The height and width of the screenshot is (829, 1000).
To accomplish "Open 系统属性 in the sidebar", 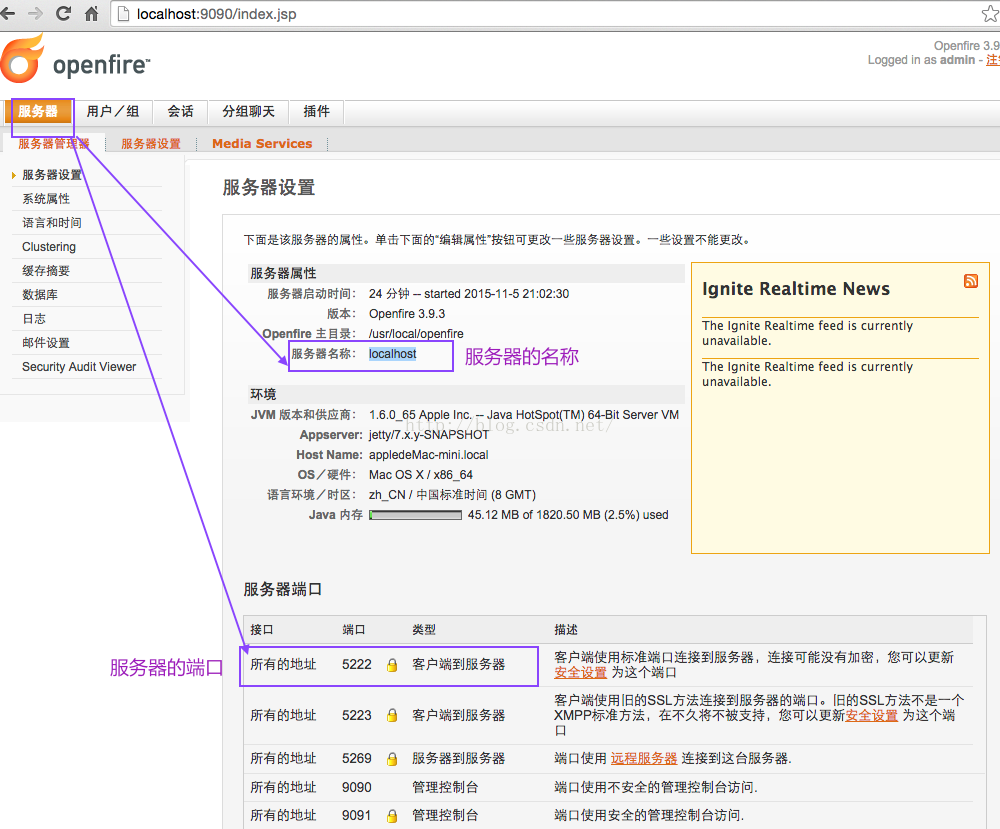I will tap(46, 199).
